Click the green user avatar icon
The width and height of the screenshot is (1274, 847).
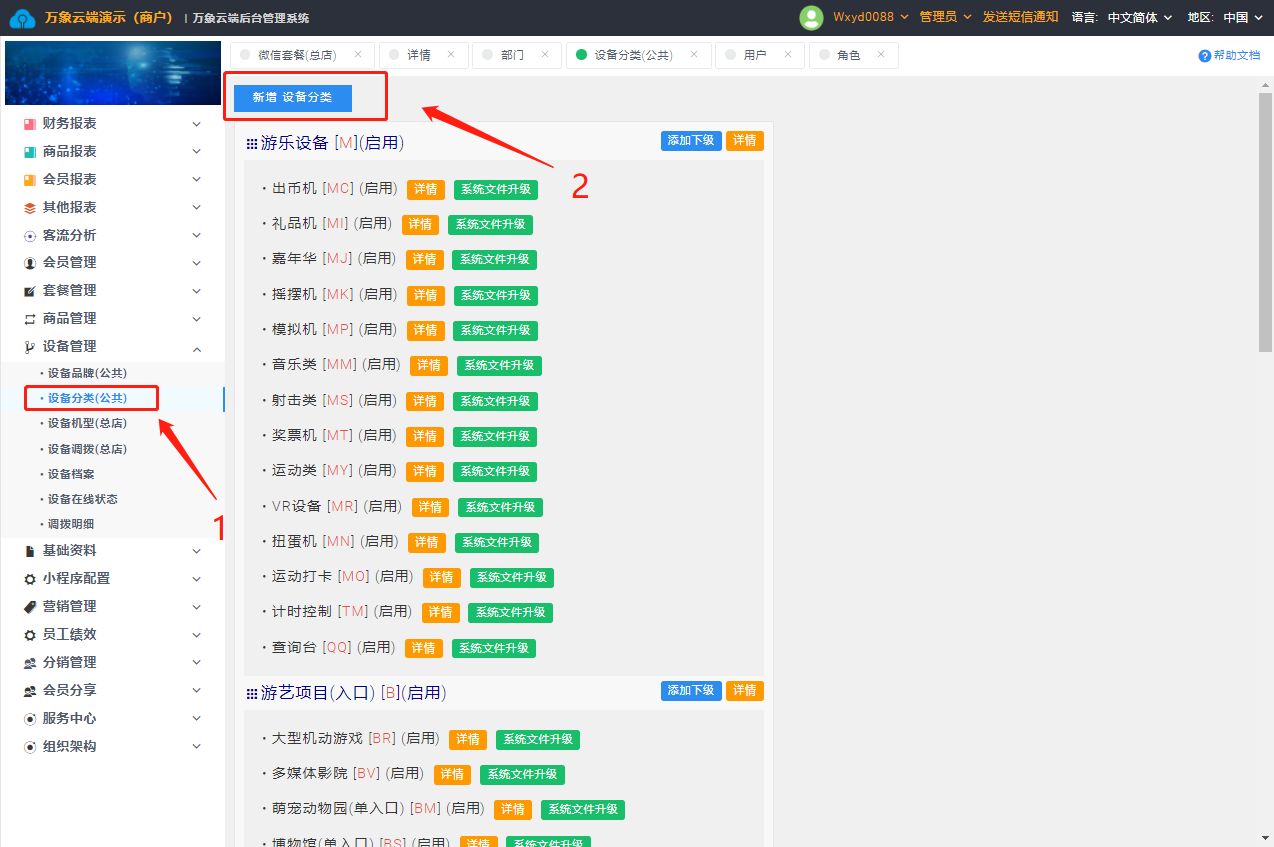811,17
